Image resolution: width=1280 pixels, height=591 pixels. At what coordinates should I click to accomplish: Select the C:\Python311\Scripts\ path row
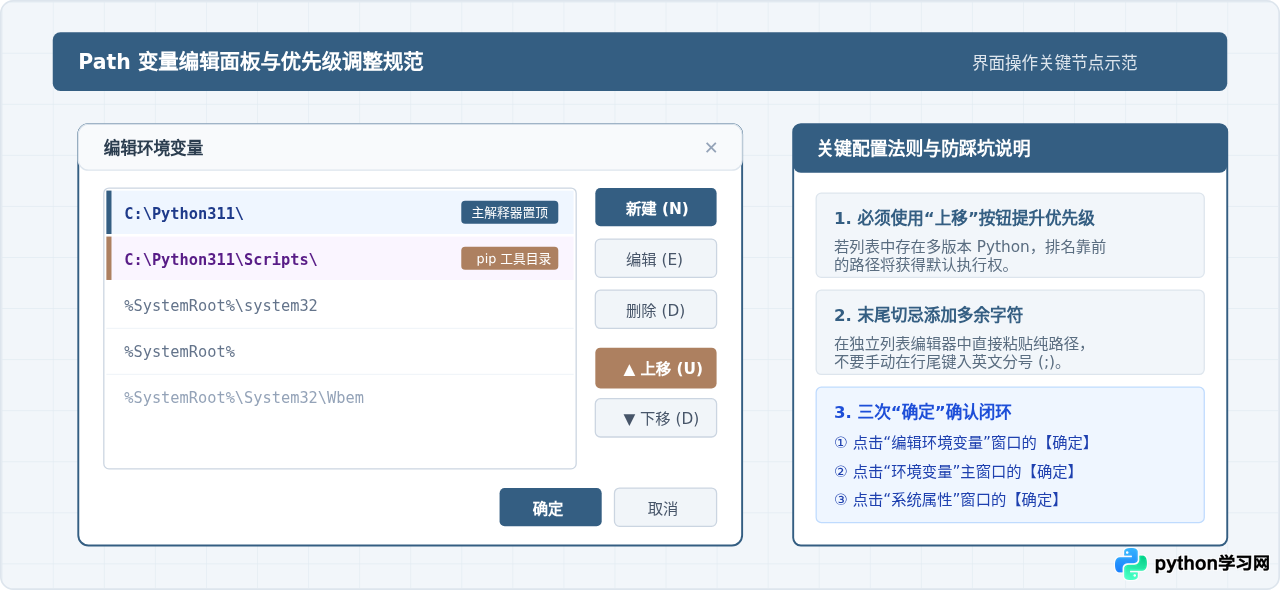click(340, 258)
